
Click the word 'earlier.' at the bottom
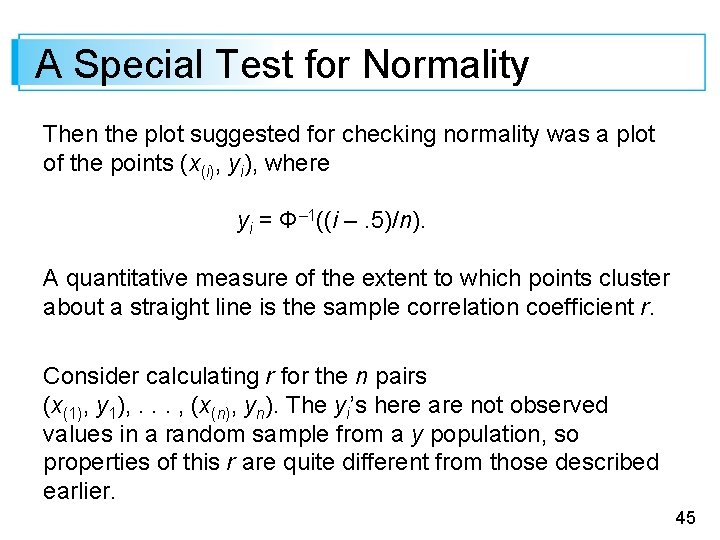pos(79,491)
